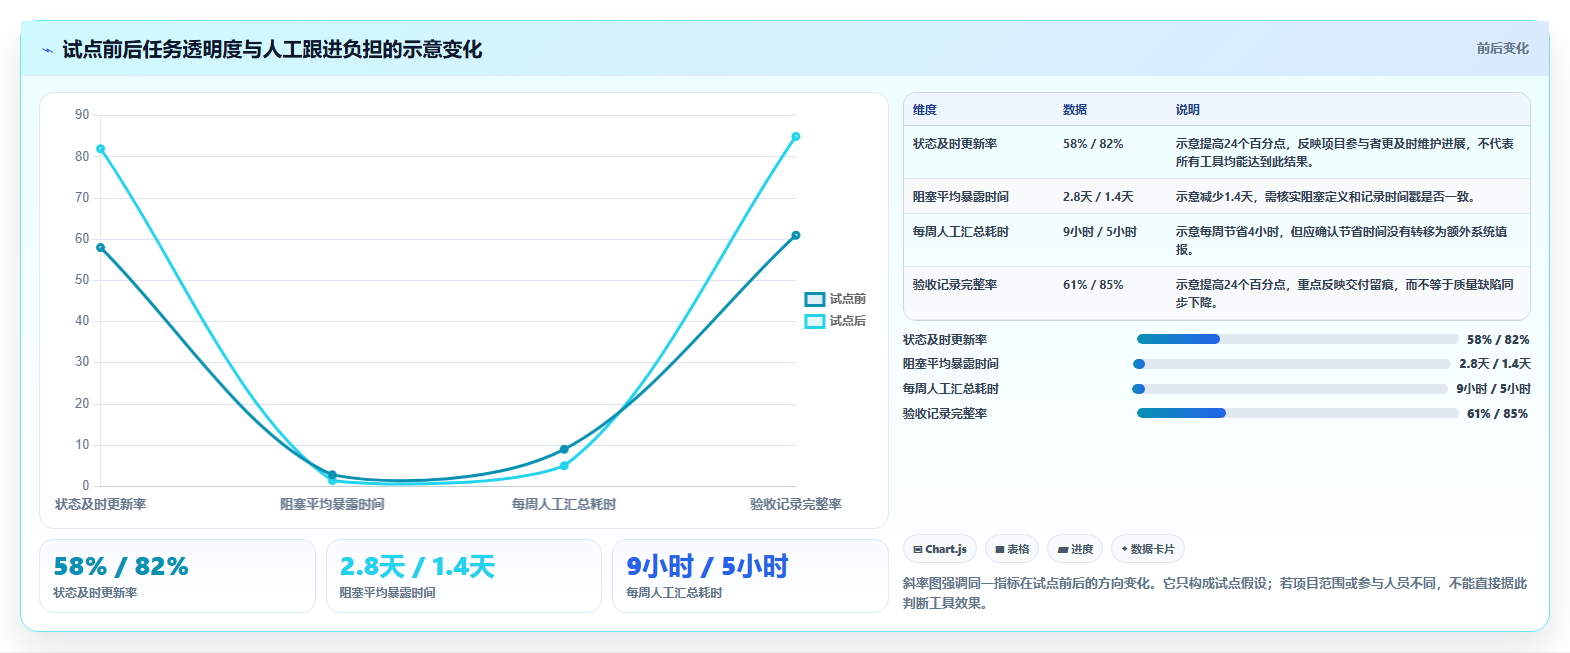Open the 58% / 82% summary card
The image size is (1570, 653).
(x=177, y=576)
